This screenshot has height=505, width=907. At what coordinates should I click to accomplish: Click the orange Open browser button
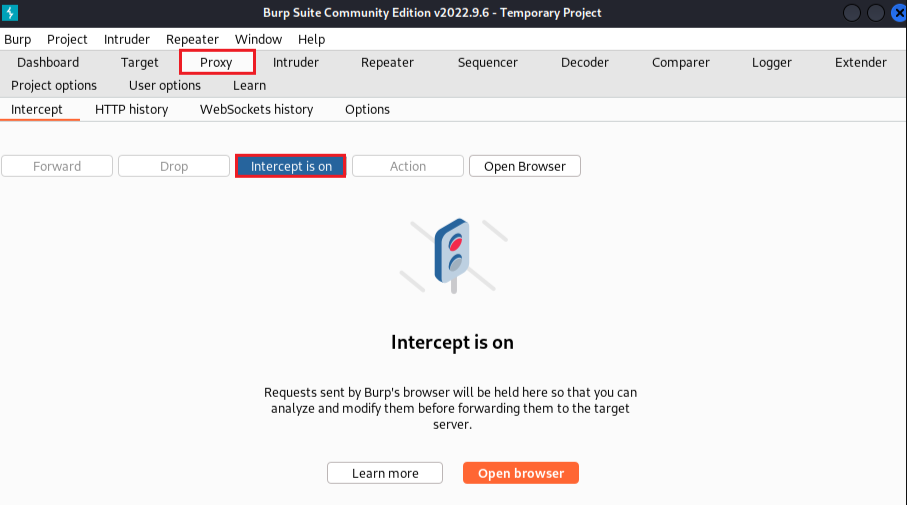tap(521, 473)
